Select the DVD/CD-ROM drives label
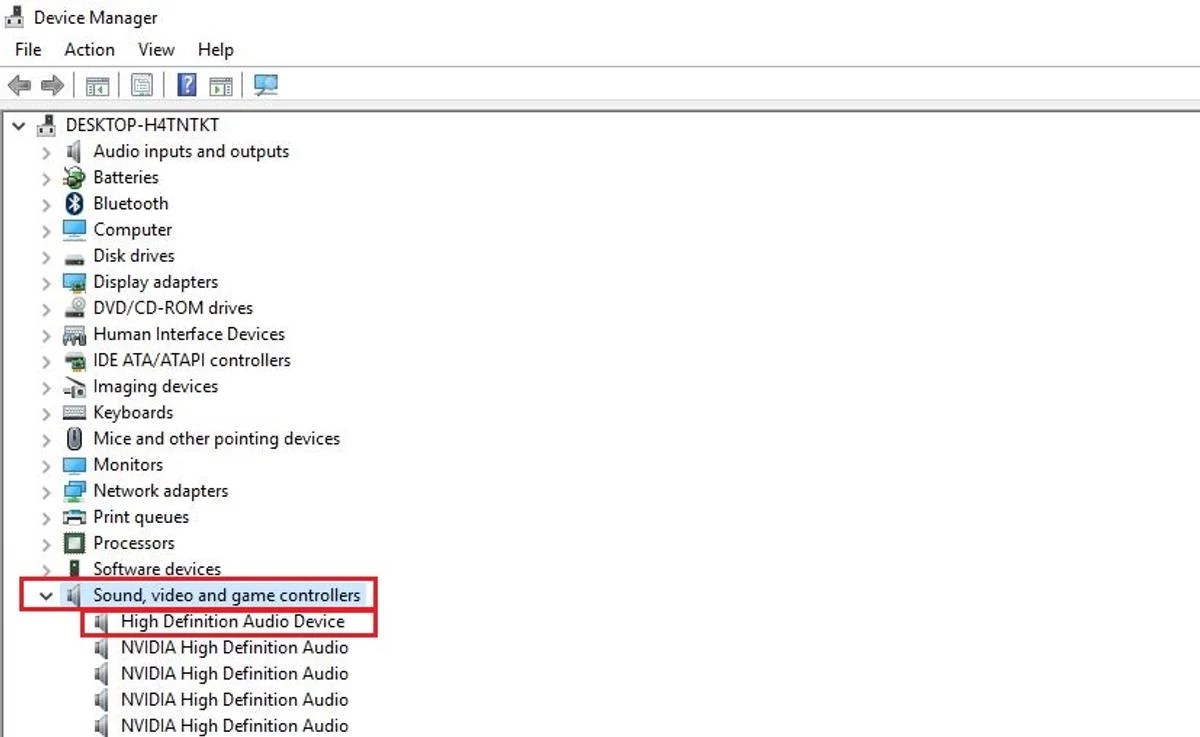This screenshot has width=1200, height=737. pyautogui.click(x=173, y=307)
